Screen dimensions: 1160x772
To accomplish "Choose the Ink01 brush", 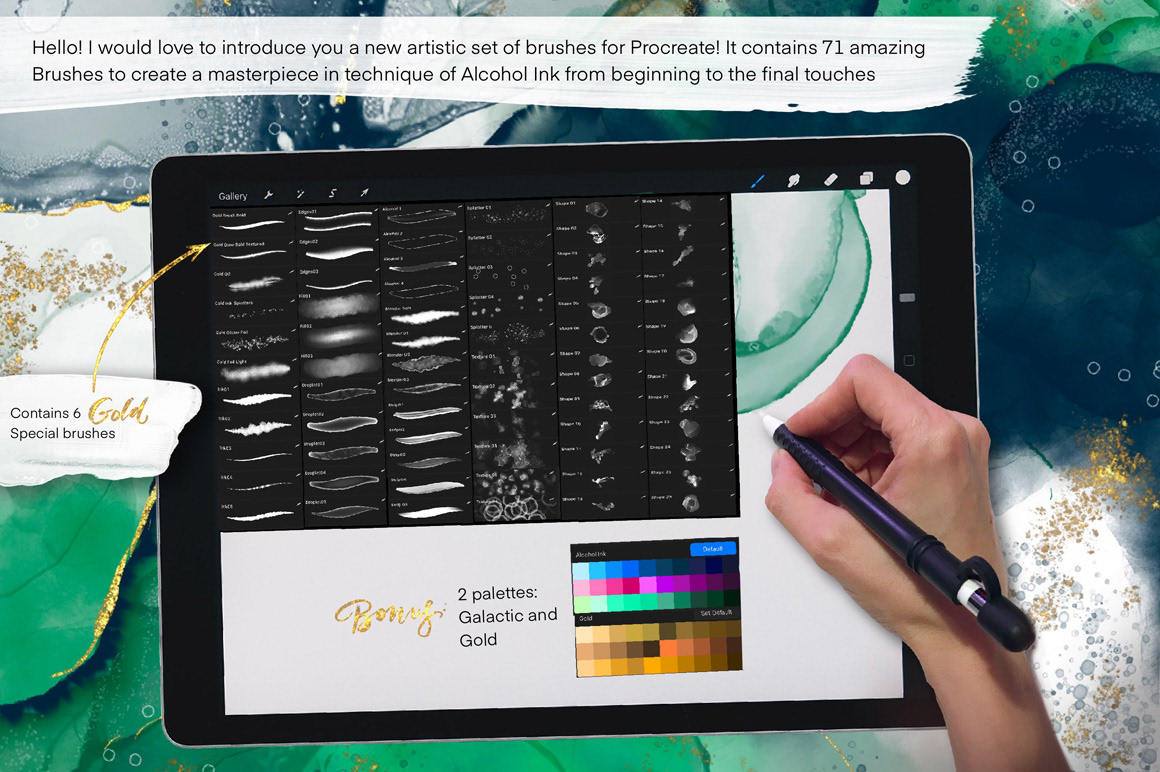I will (x=257, y=398).
